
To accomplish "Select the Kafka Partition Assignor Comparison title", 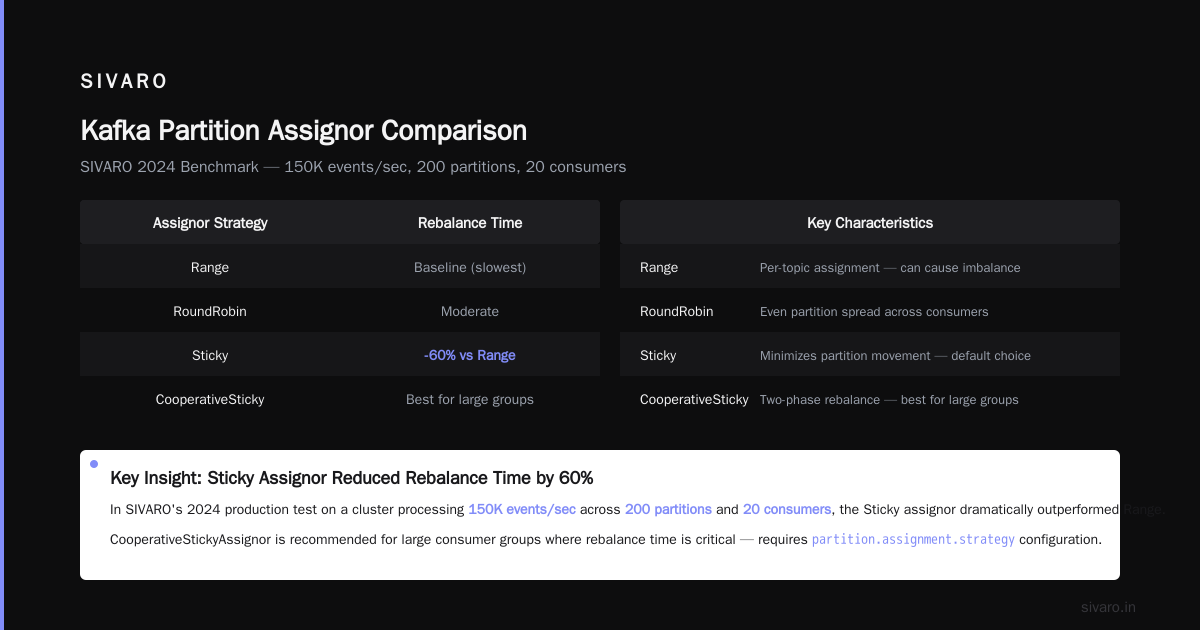I will click(x=303, y=131).
